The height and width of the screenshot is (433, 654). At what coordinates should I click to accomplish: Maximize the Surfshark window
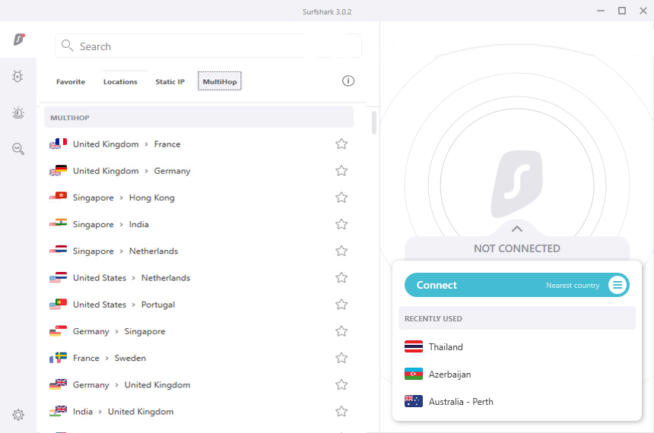(x=622, y=11)
